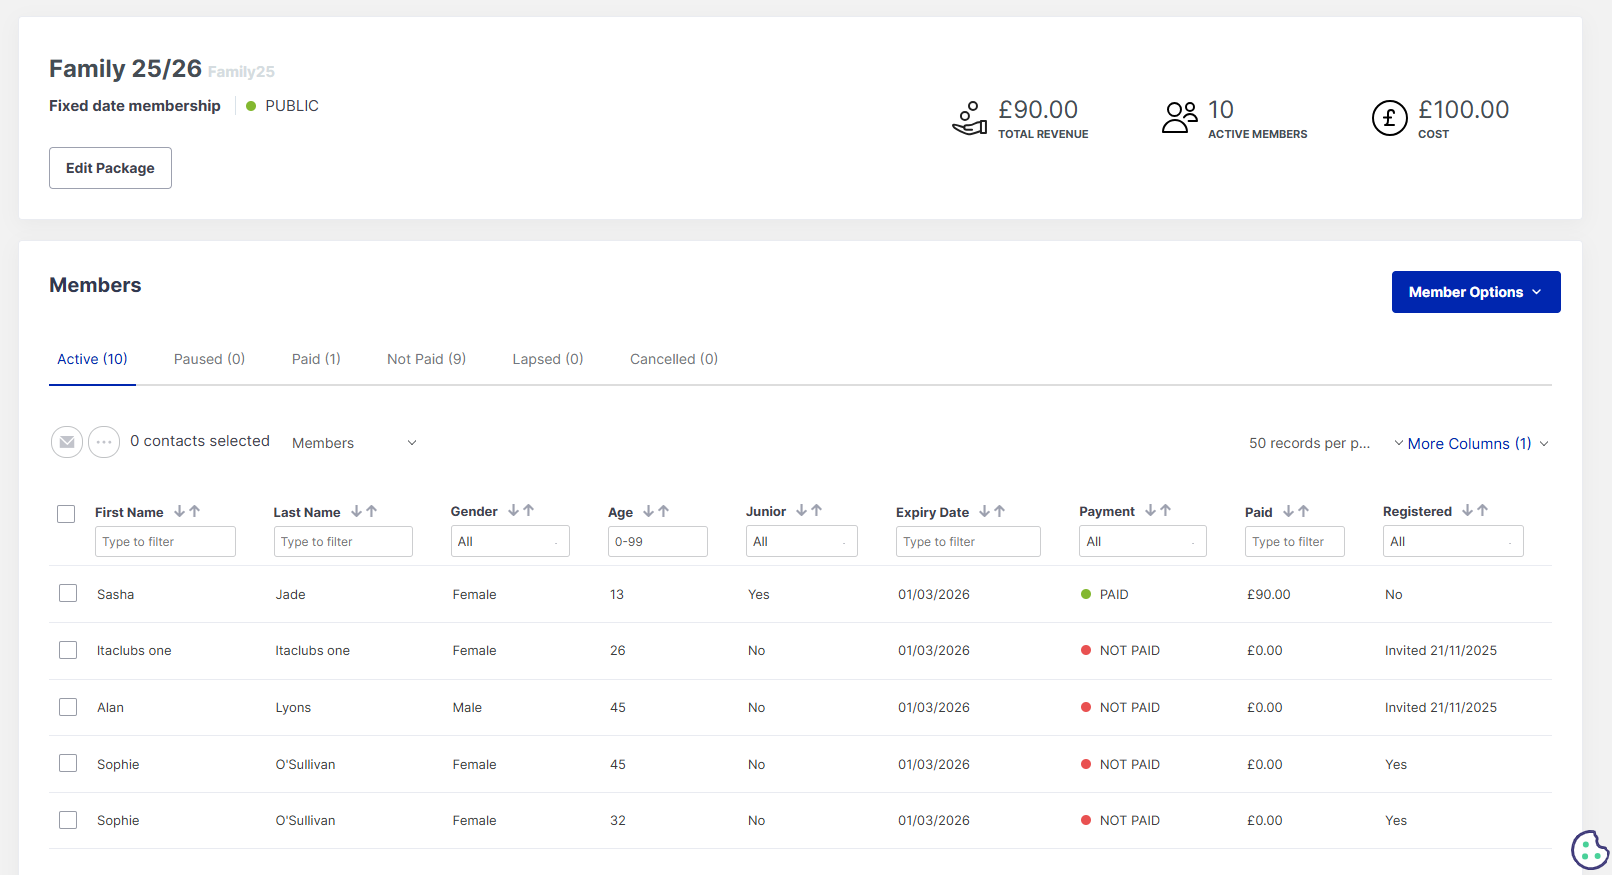Sort Expiry Date descending arrow
This screenshot has width=1612, height=875.
[x=985, y=511]
